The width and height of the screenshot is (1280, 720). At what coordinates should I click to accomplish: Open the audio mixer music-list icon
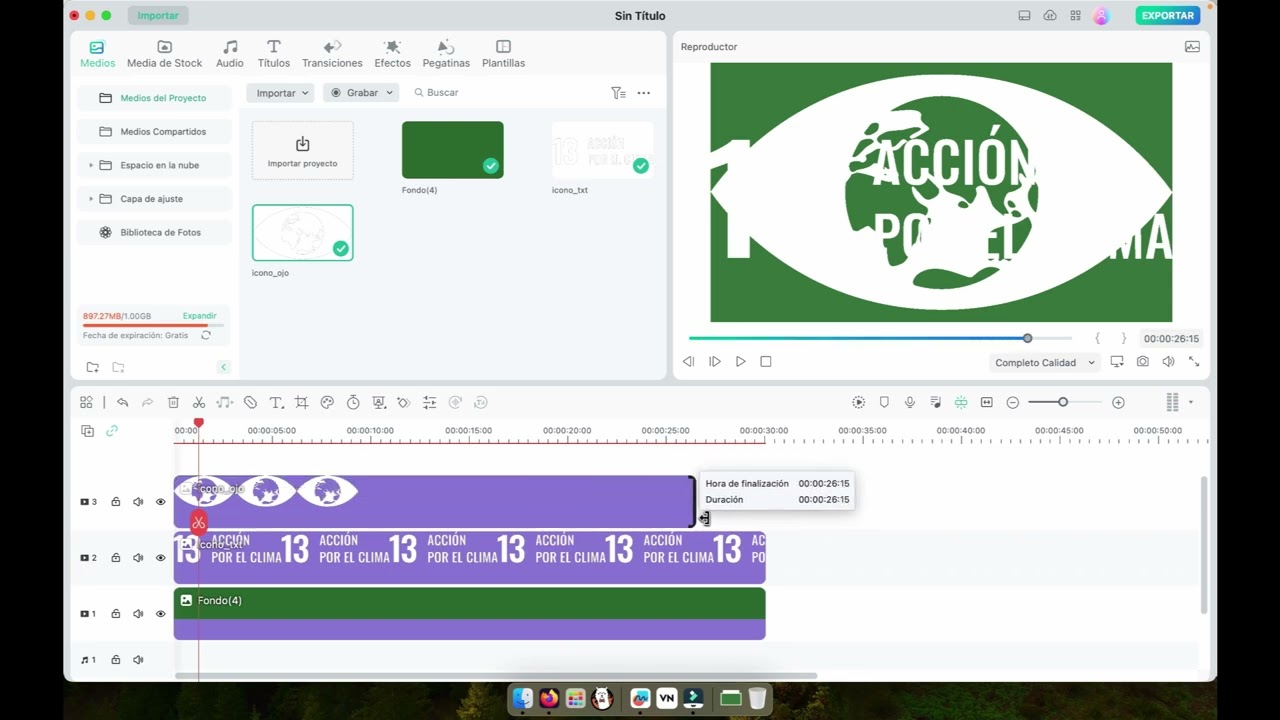pyautogui.click(x=935, y=402)
